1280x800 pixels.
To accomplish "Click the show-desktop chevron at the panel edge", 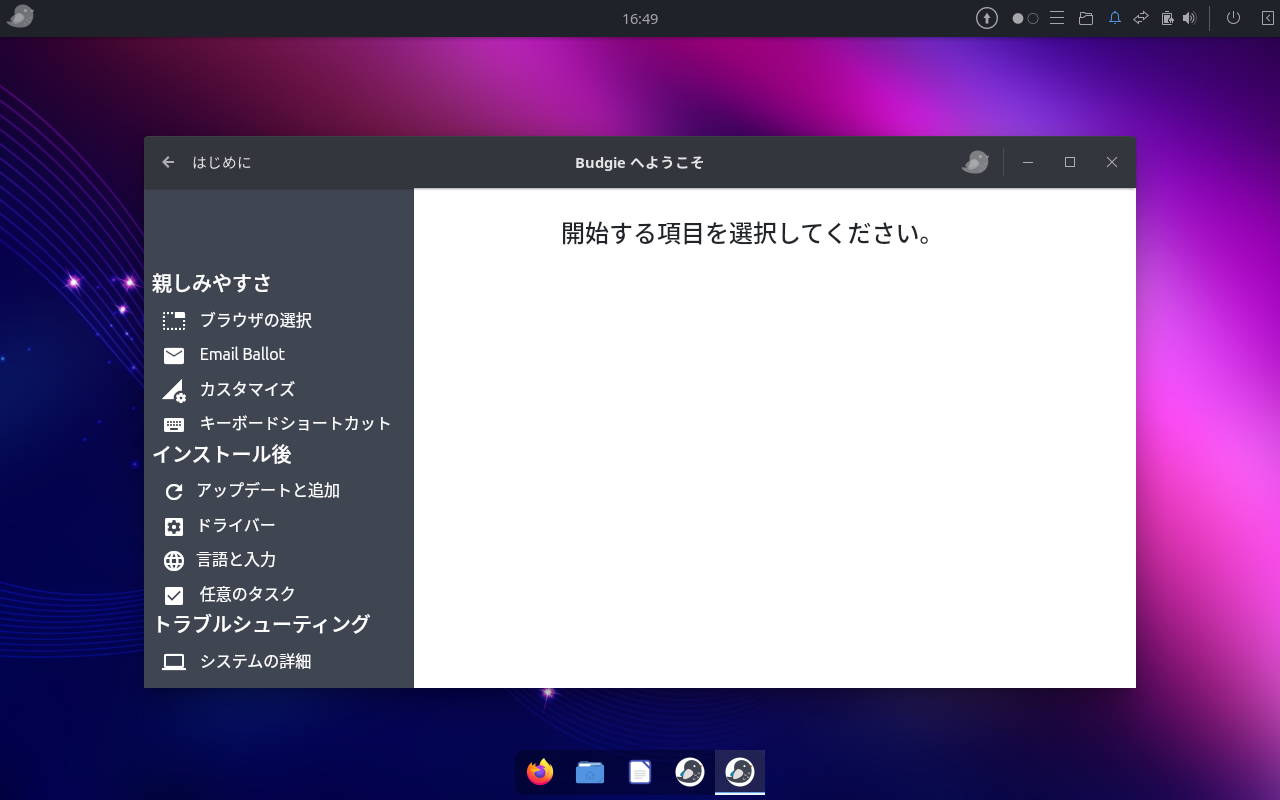I will tap(1266, 17).
